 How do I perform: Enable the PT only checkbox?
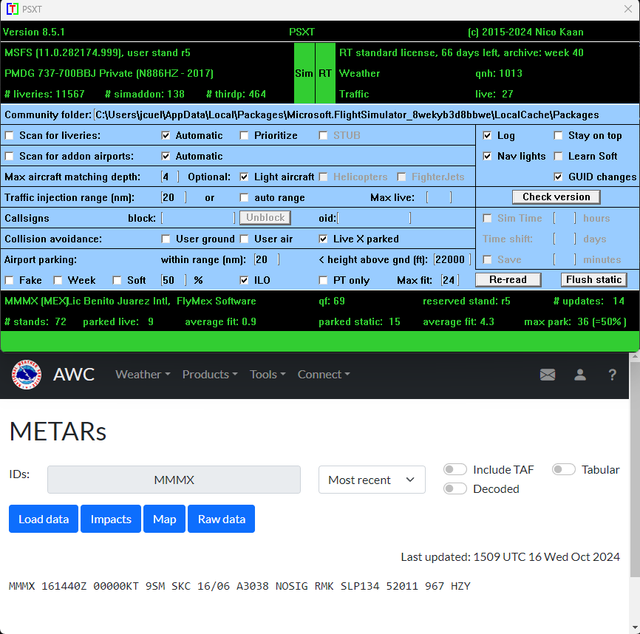coord(323,280)
